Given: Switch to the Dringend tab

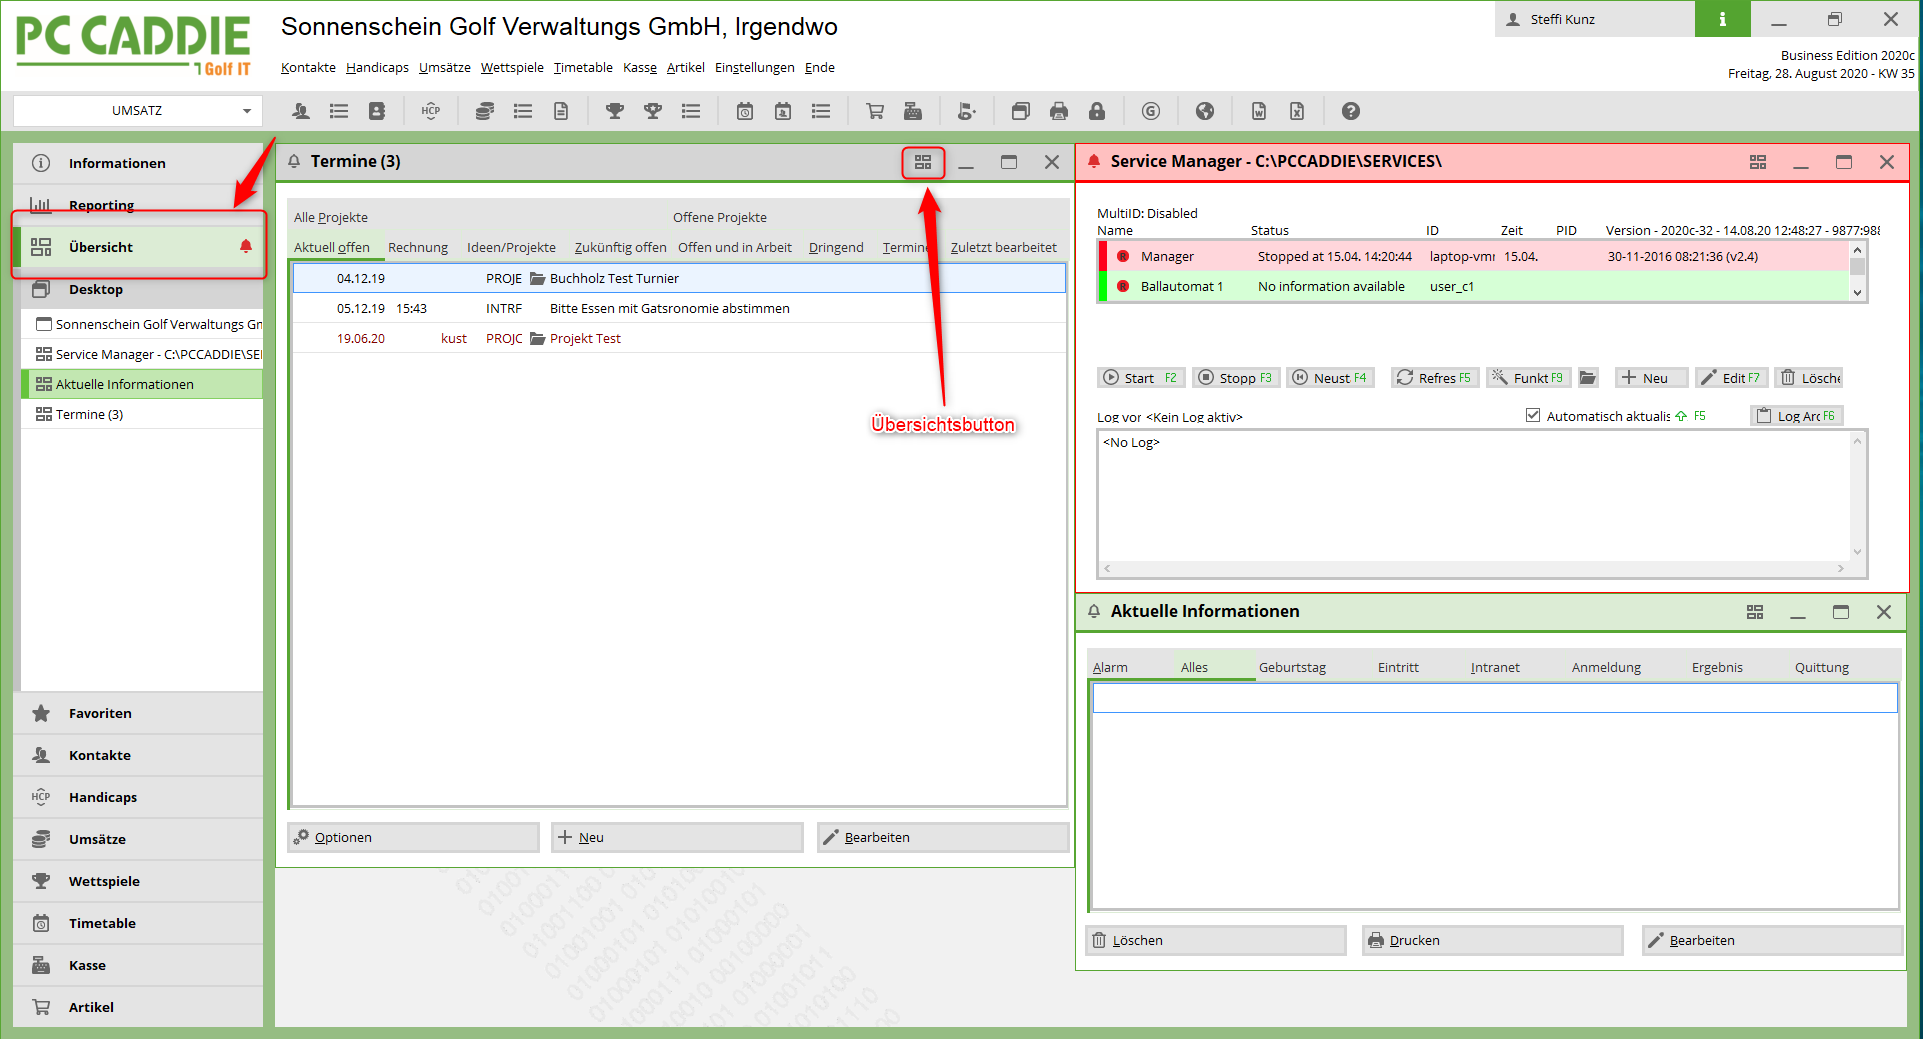Looking at the screenshot, I should [836, 248].
